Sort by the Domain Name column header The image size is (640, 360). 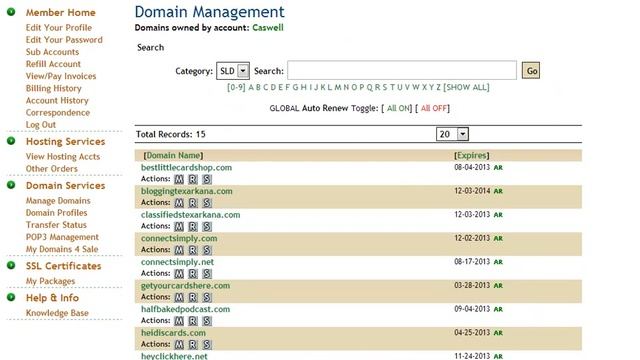click(x=173, y=156)
